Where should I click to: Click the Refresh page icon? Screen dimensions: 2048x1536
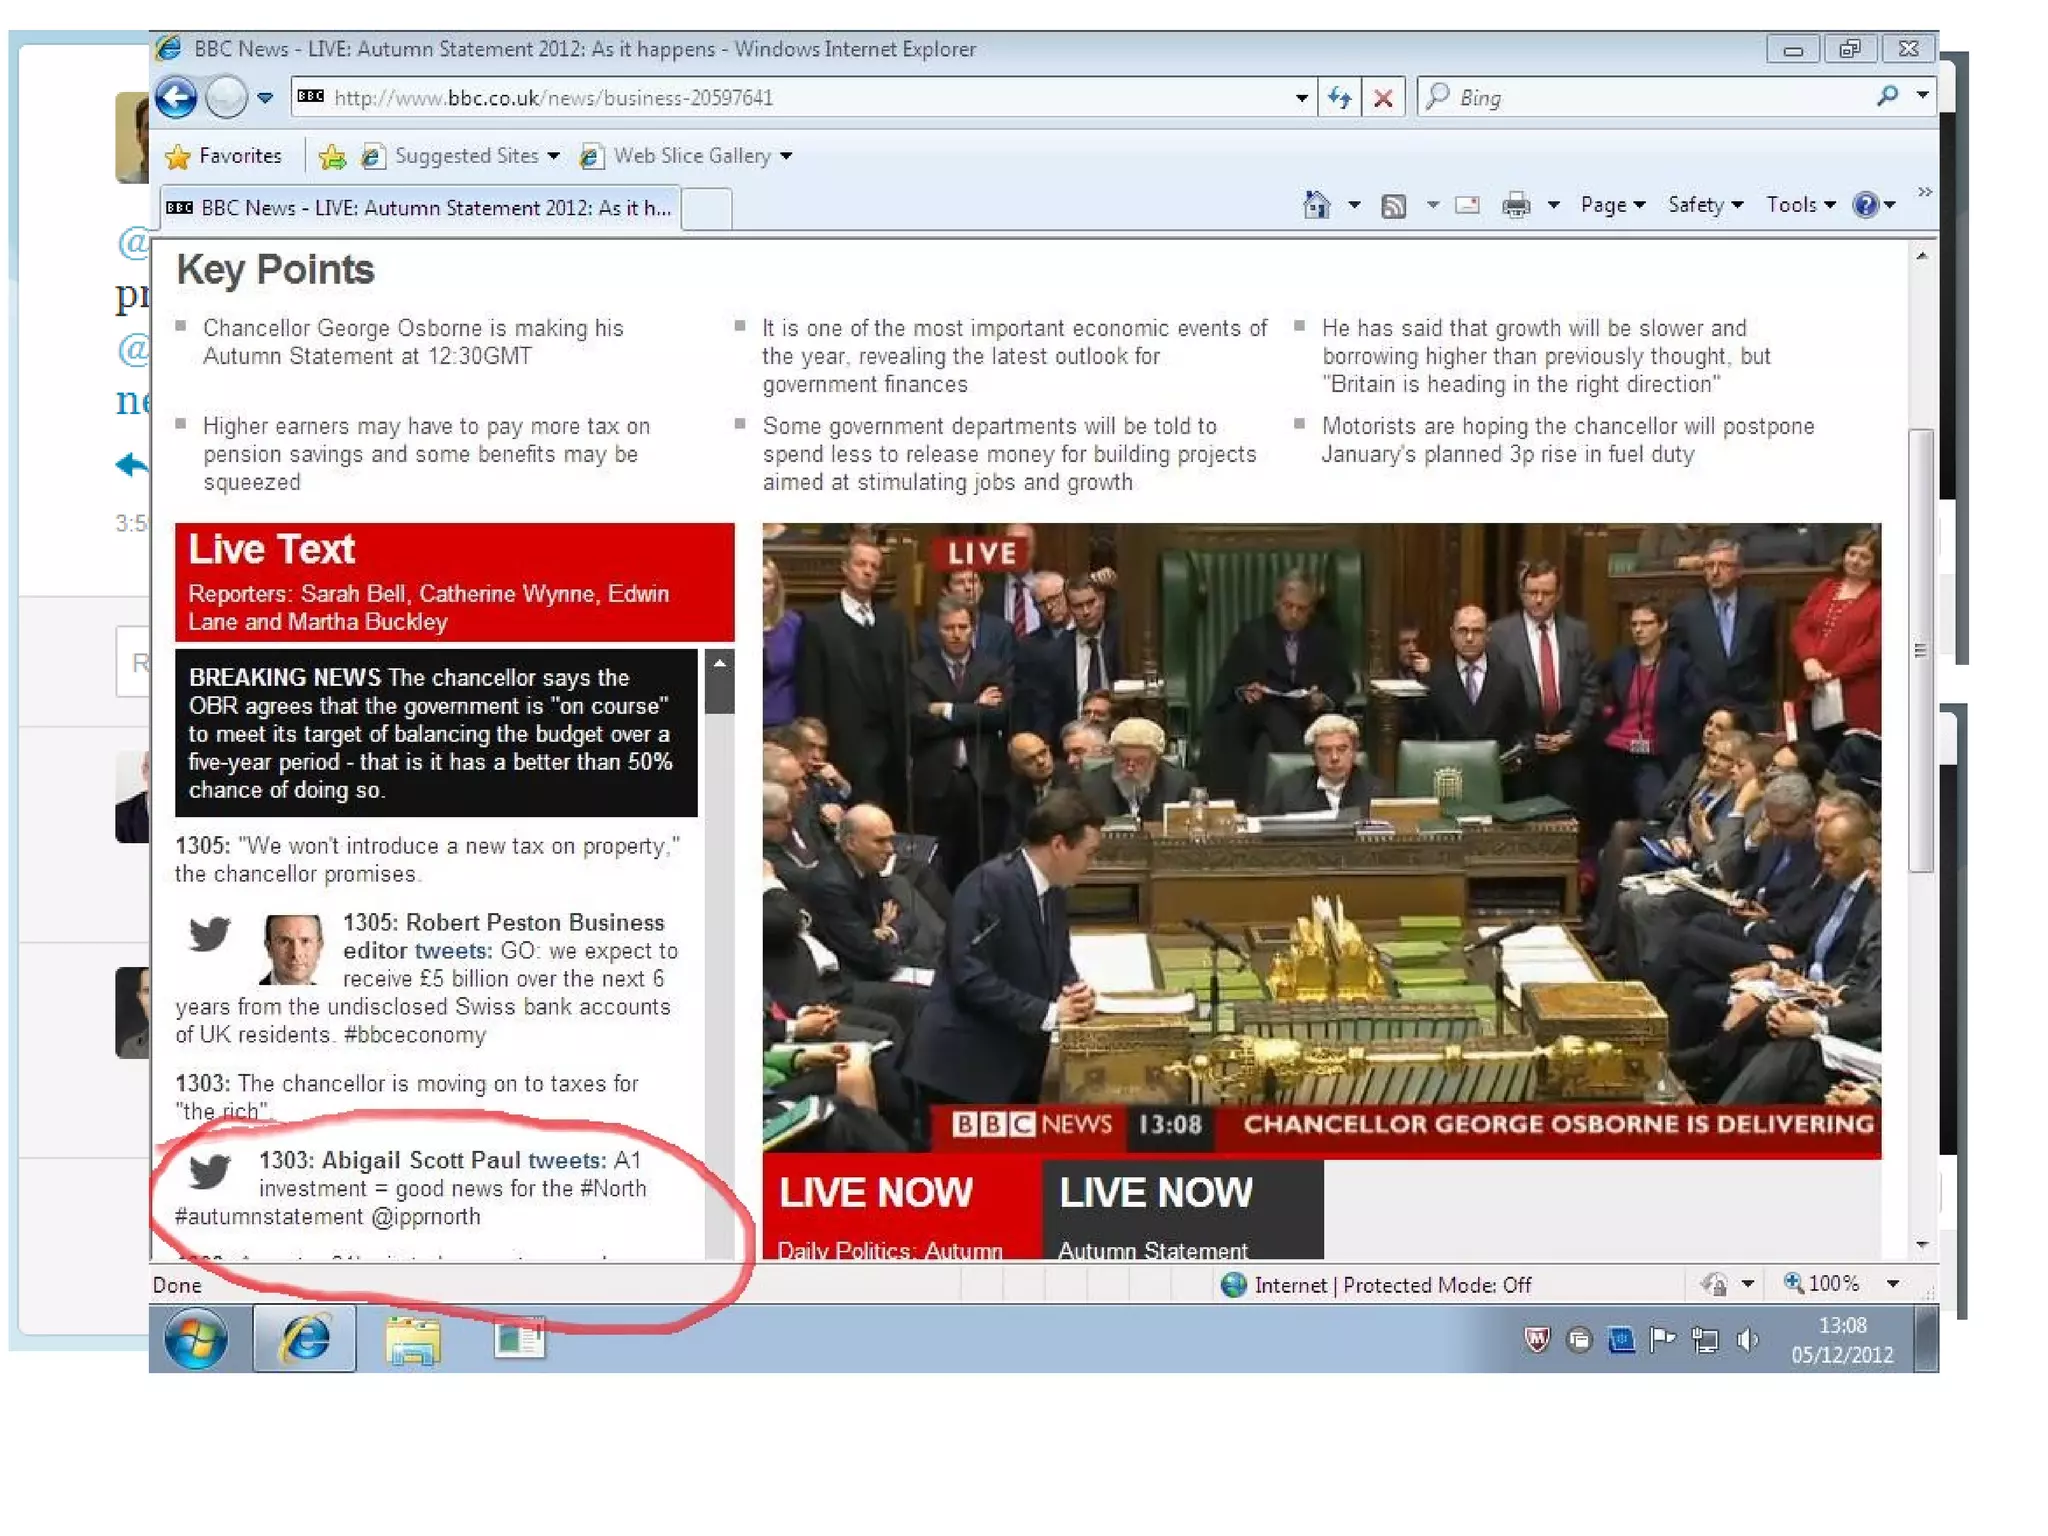pyautogui.click(x=1339, y=98)
